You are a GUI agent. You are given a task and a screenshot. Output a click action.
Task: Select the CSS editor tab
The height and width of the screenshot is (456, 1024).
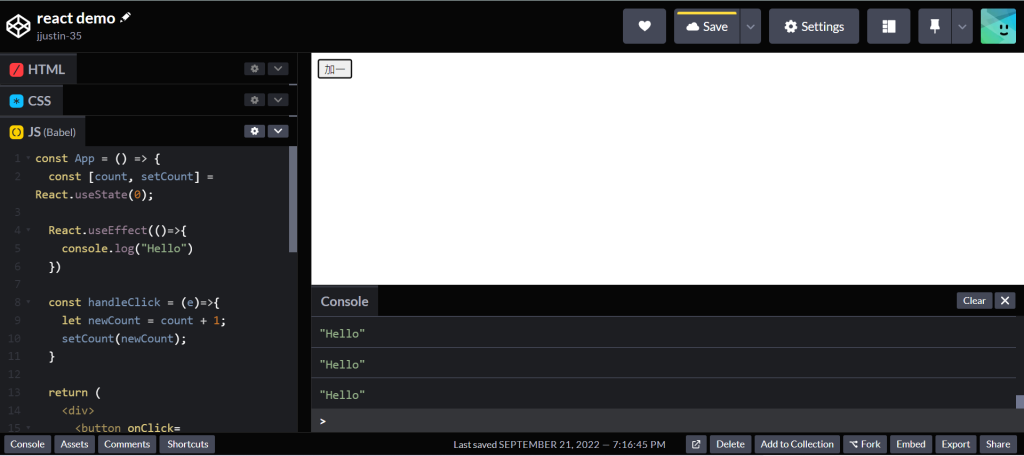coord(31,101)
